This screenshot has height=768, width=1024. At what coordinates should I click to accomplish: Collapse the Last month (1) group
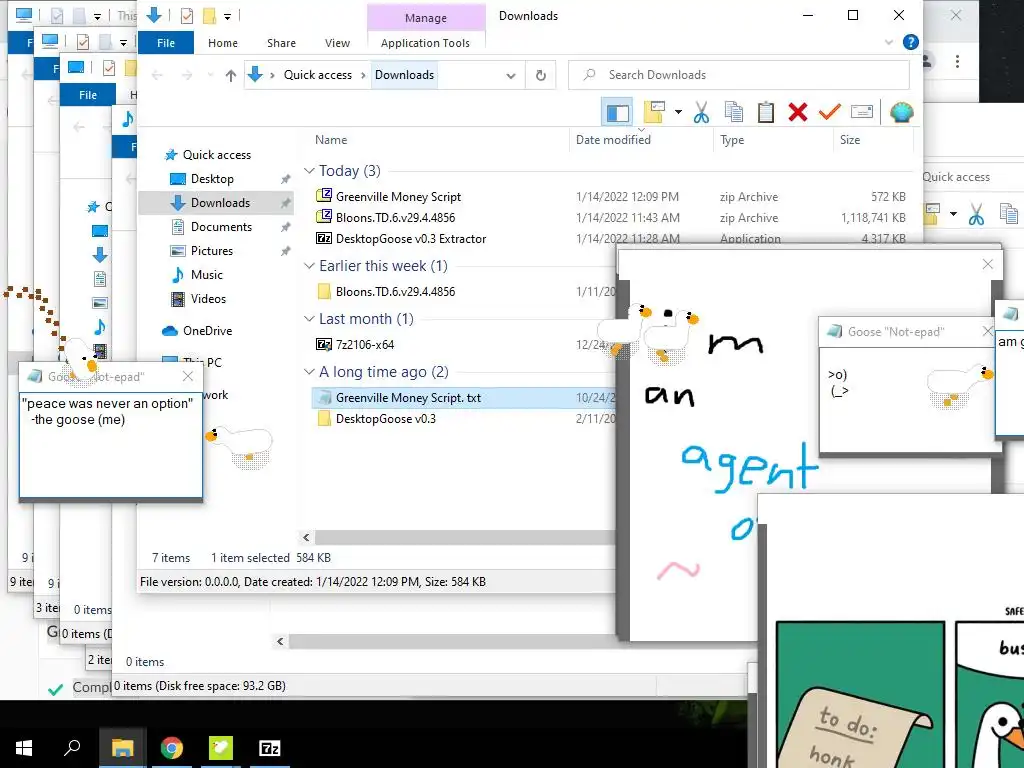309,319
